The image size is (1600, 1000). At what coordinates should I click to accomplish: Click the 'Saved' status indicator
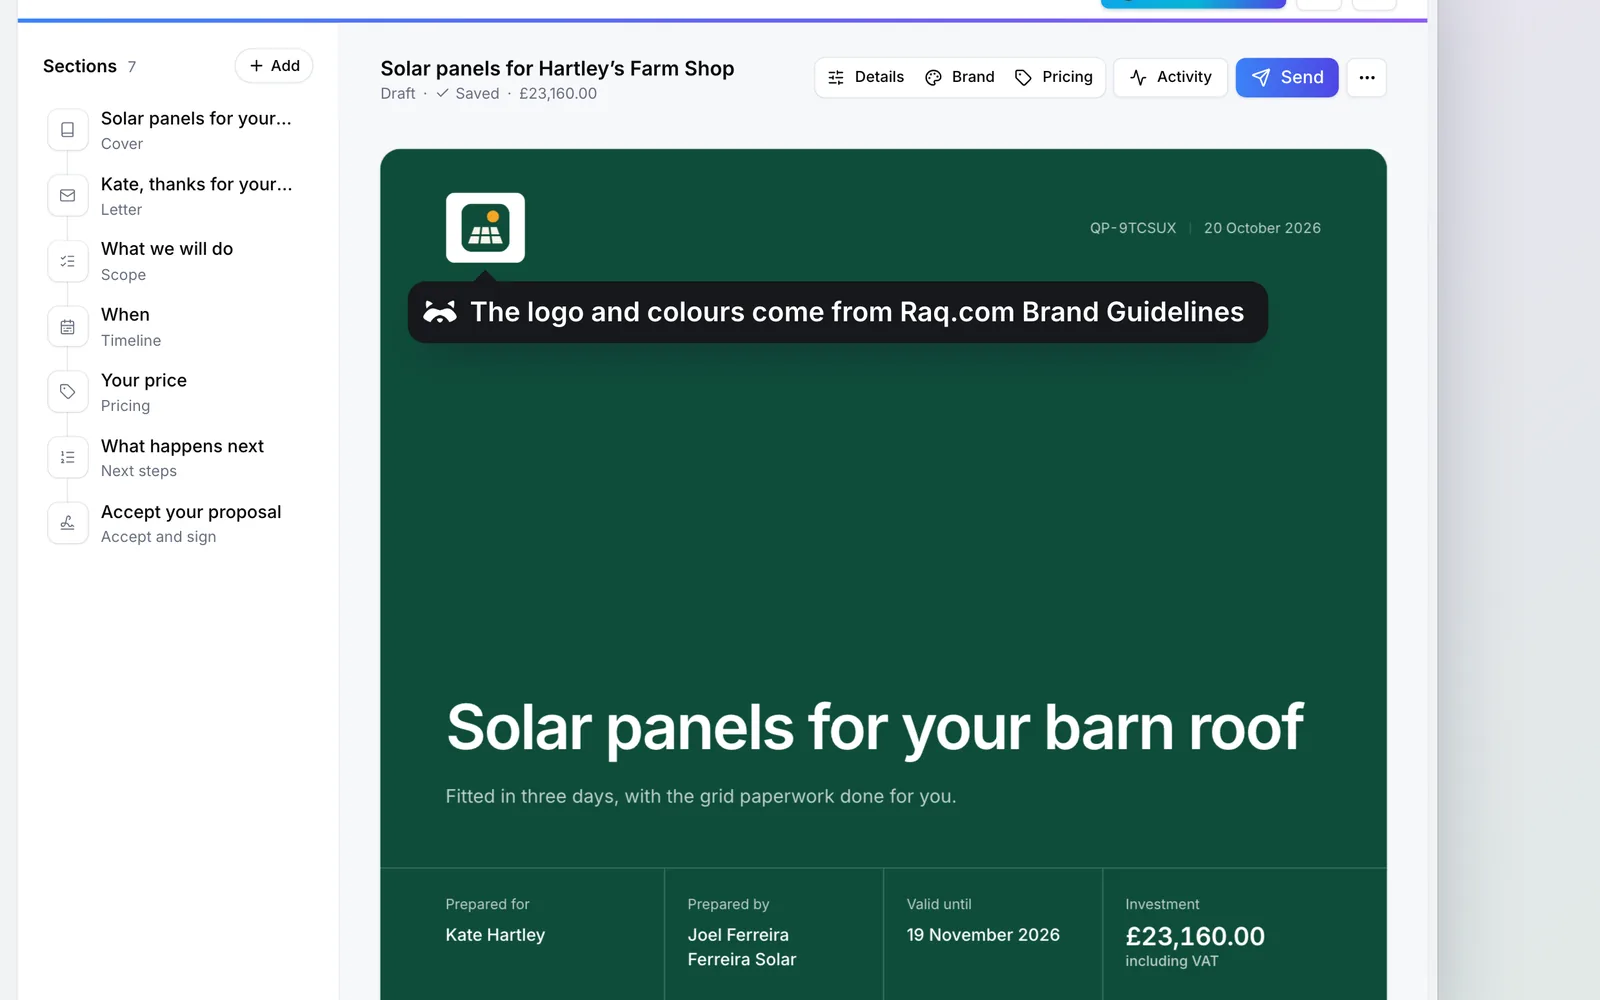[x=468, y=93]
